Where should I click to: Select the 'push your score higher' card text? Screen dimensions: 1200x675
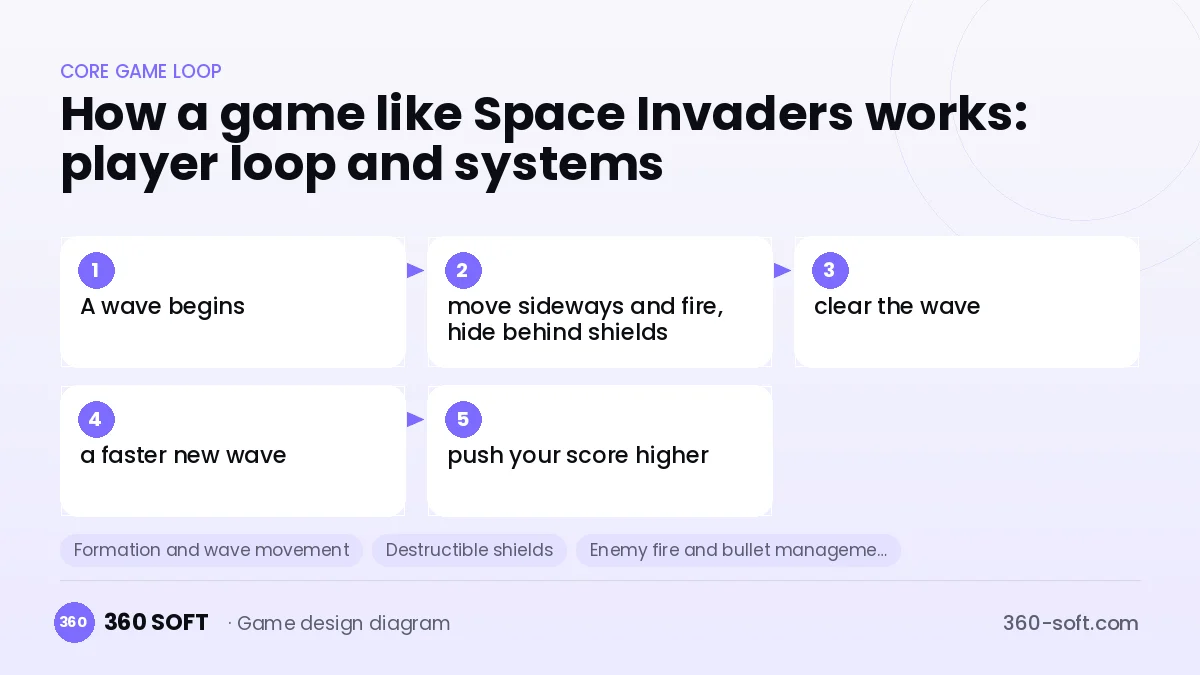[x=578, y=455]
